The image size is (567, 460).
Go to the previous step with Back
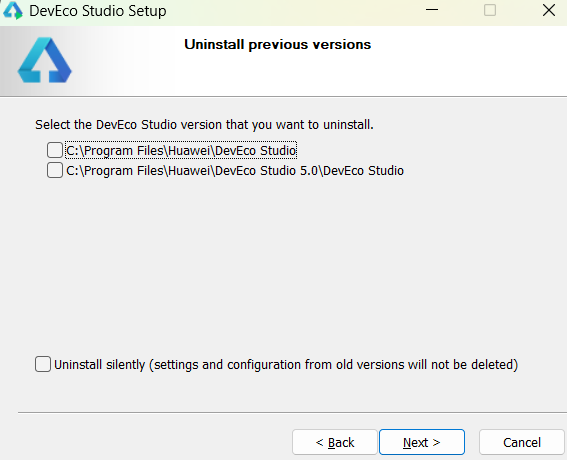335,442
